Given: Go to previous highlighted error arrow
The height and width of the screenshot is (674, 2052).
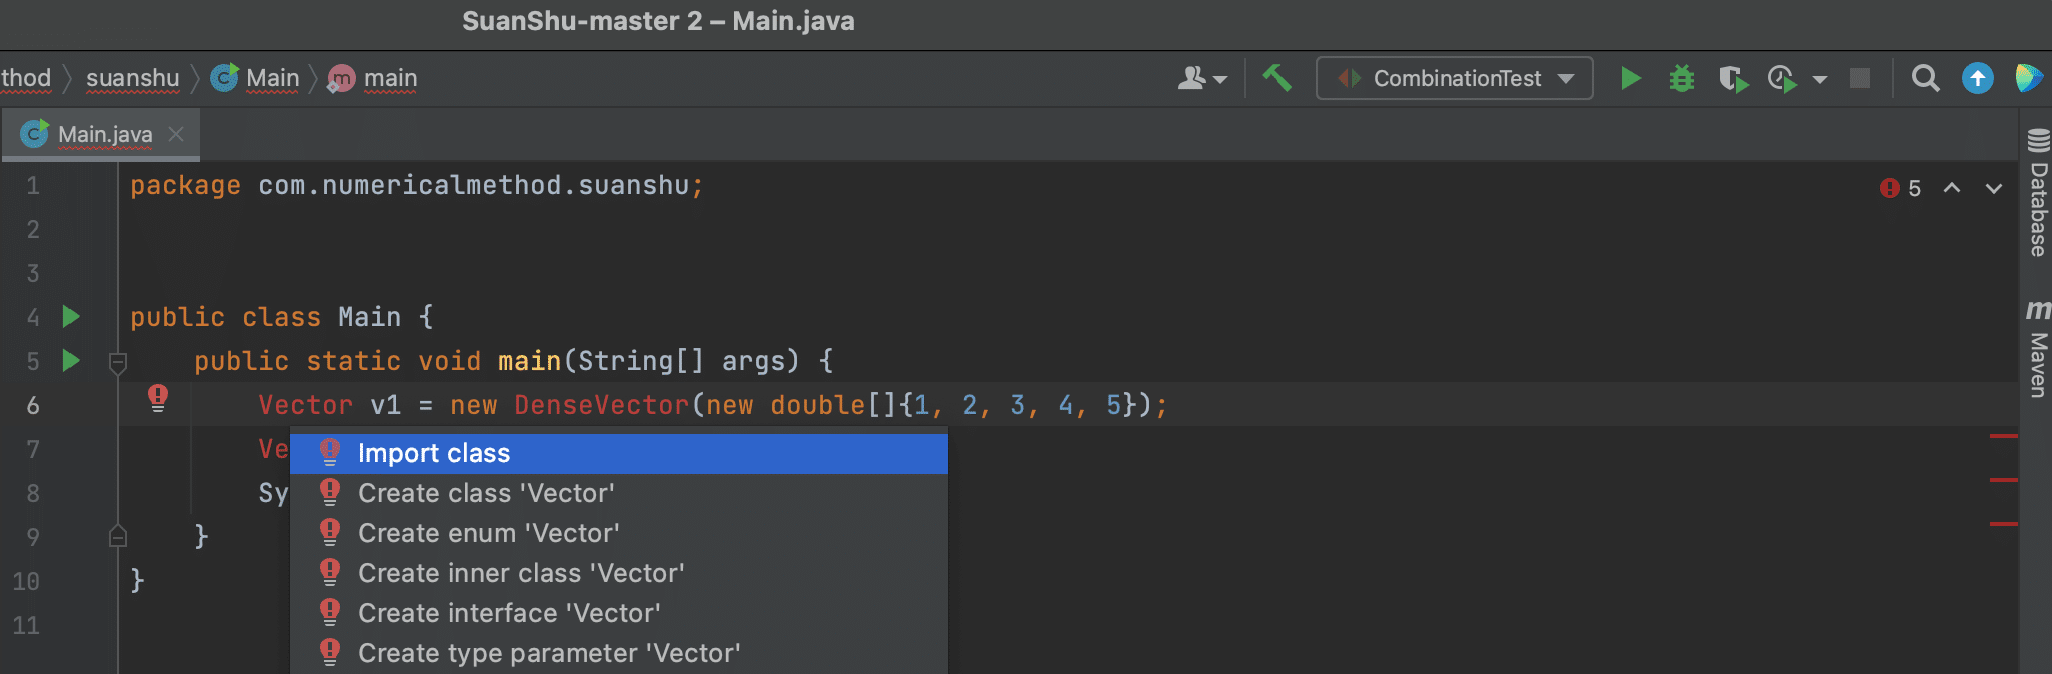Looking at the screenshot, I should point(1952,188).
